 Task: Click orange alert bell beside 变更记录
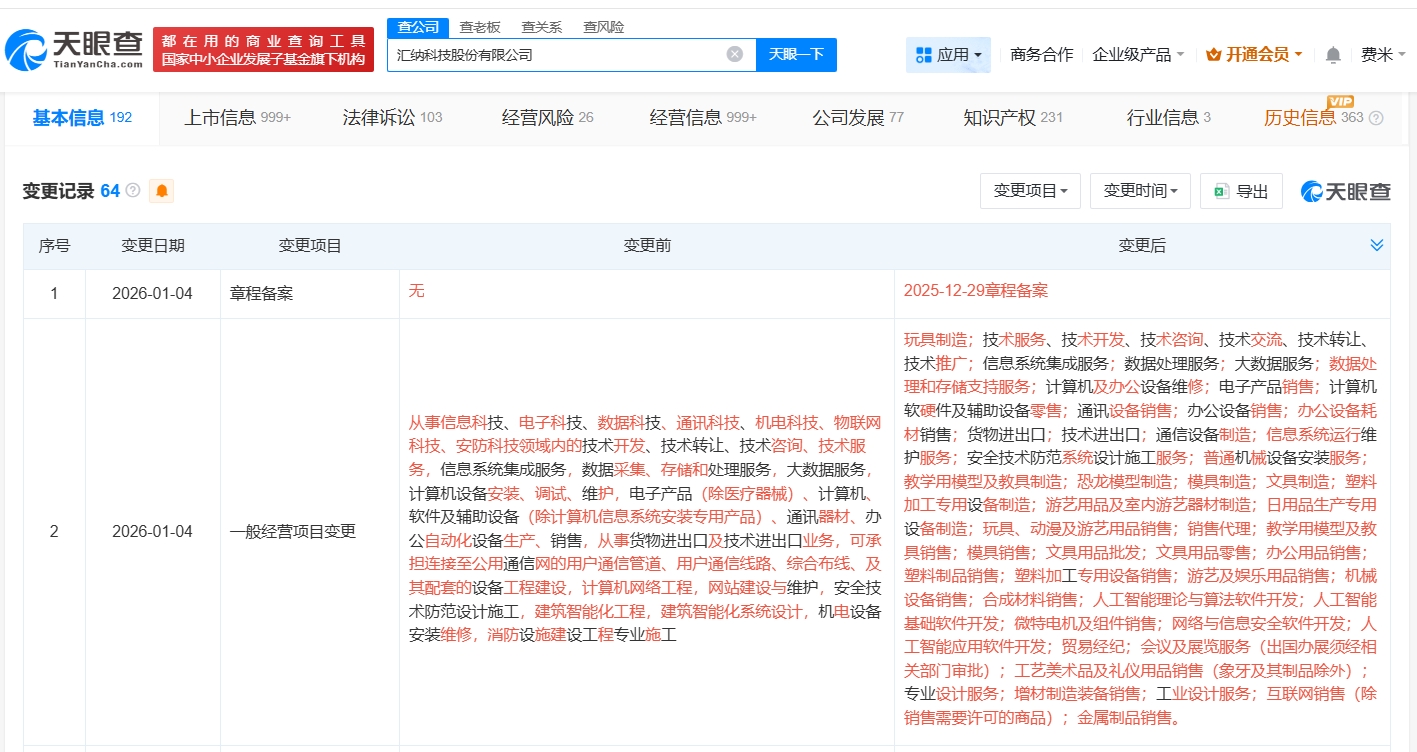point(161,191)
